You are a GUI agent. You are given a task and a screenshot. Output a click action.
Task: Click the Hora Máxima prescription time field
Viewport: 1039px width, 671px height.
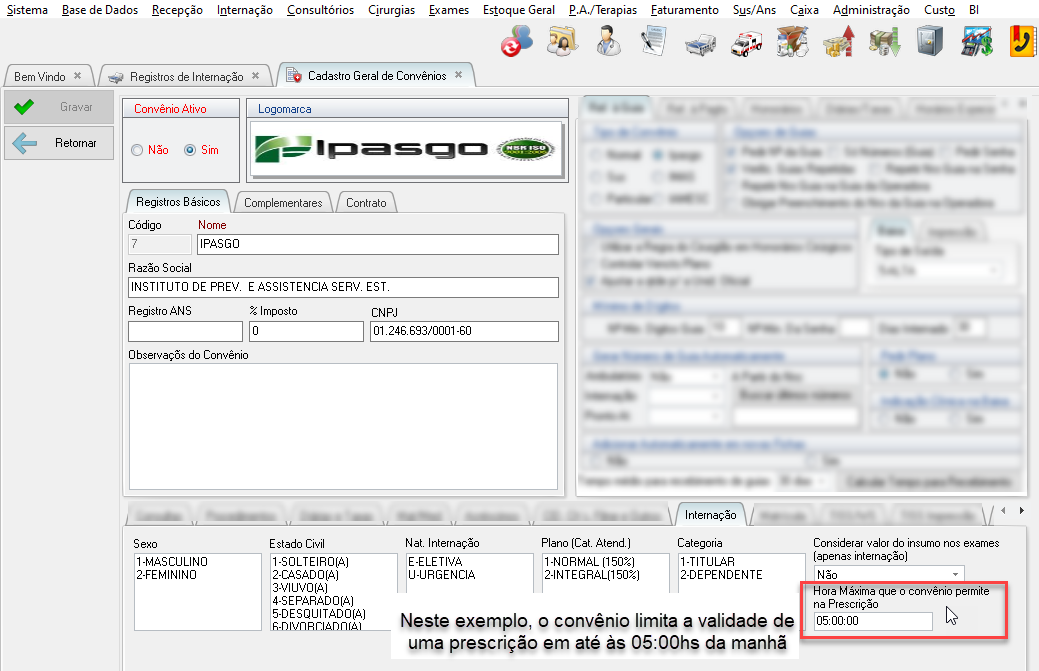pyautogui.click(x=872, y=621)
